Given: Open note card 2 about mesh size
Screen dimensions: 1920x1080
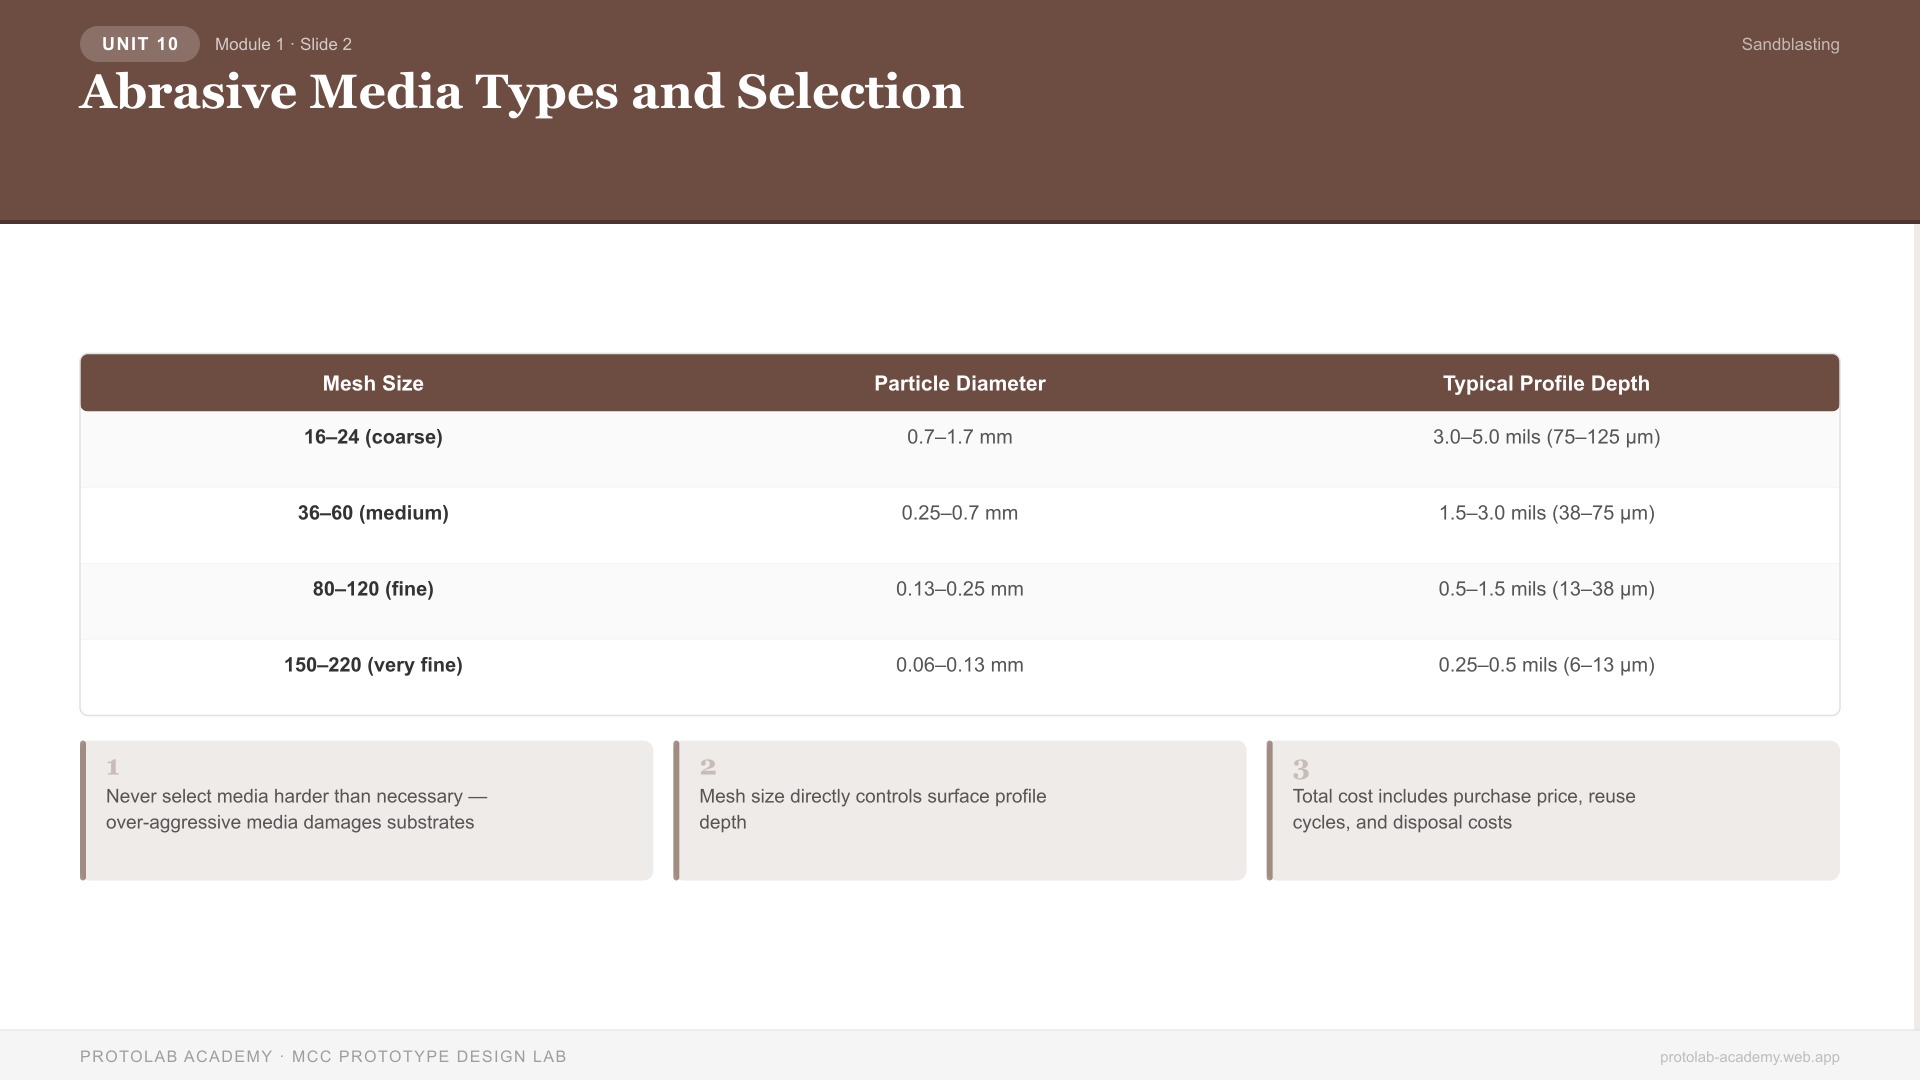Looking at the screenshot, I should pyautogui.click(x=960, y=810).
